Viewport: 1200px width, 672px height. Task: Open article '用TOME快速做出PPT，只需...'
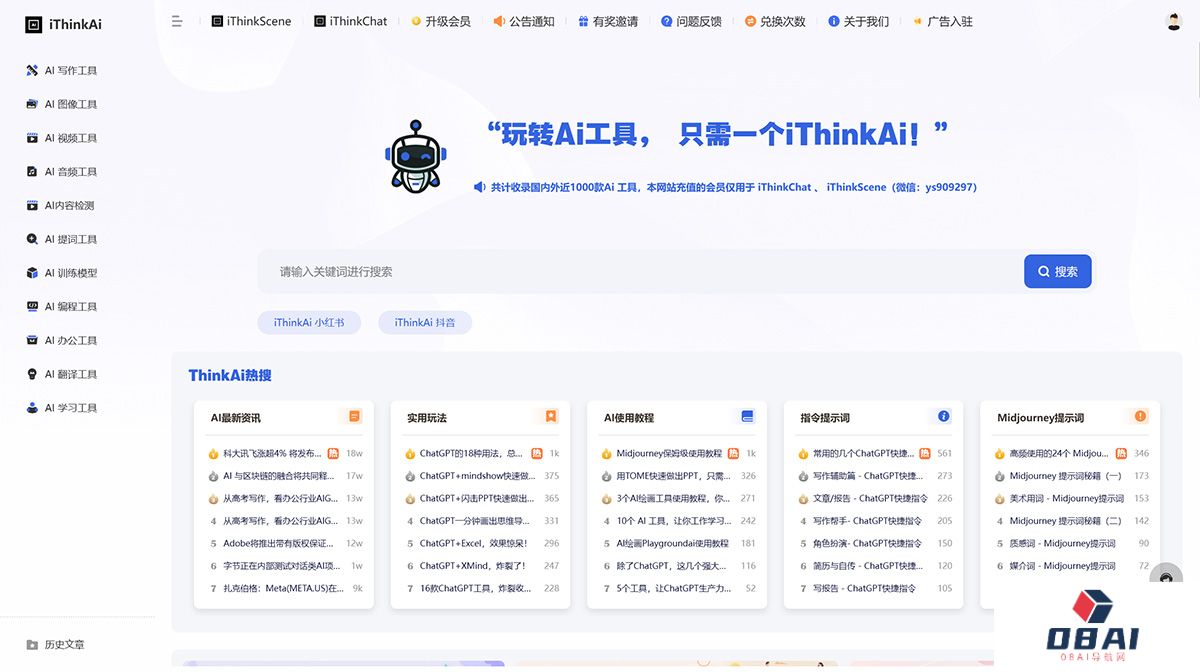click(x=674, y=476)
